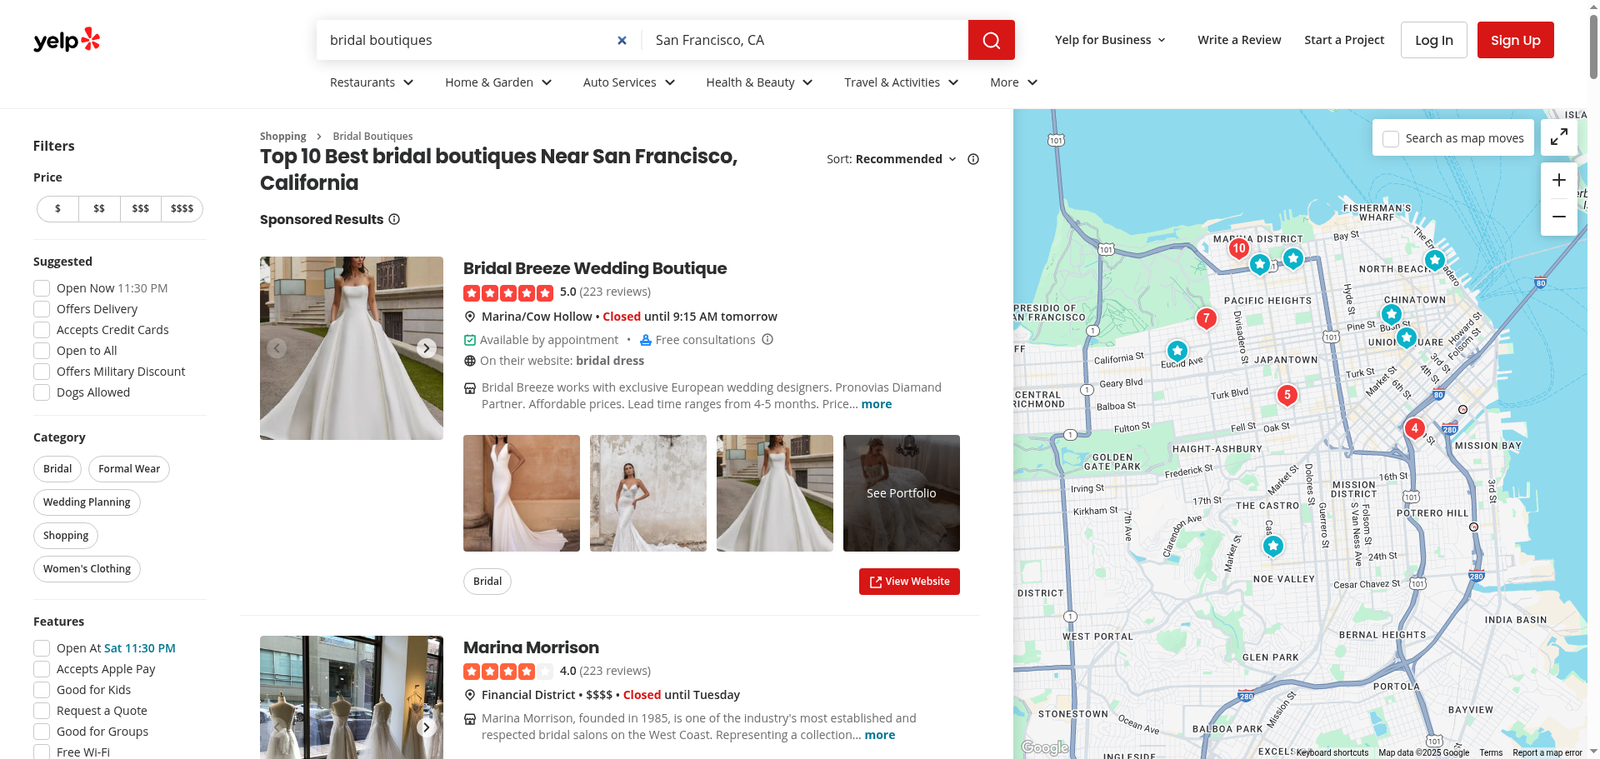Select the $ price filter

tap(58, 209)
